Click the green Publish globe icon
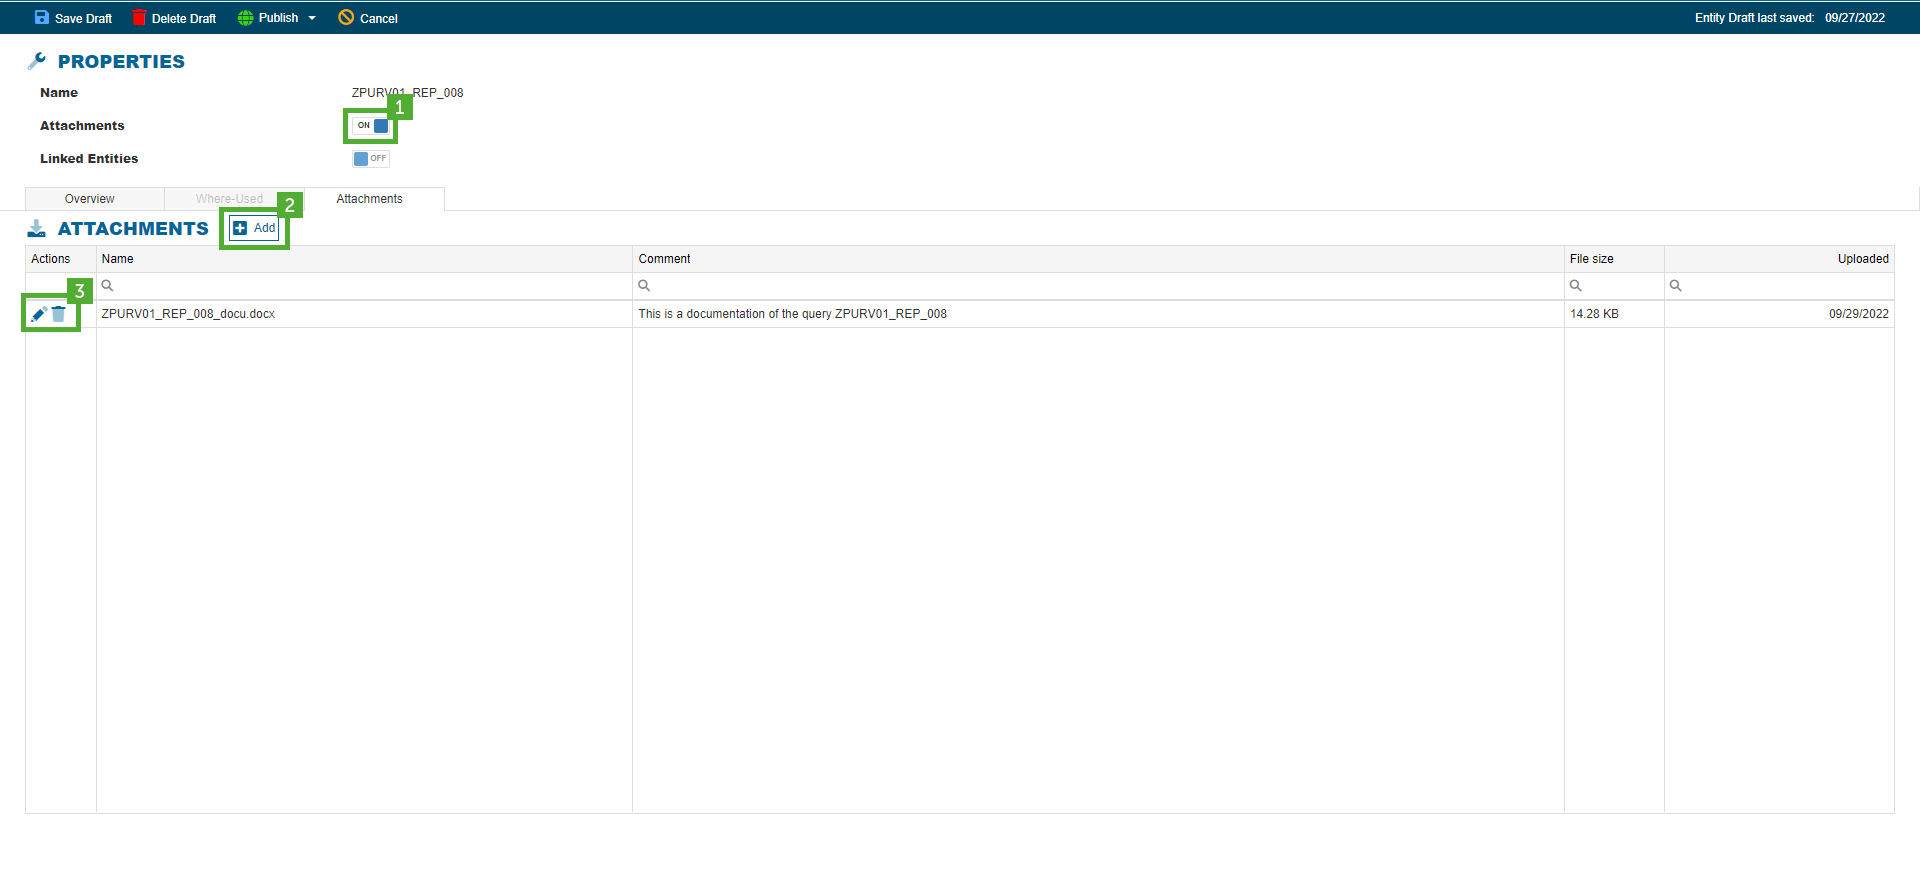Image resolution: width=1920 pixels, height=888 pixels. pos(245,18)
